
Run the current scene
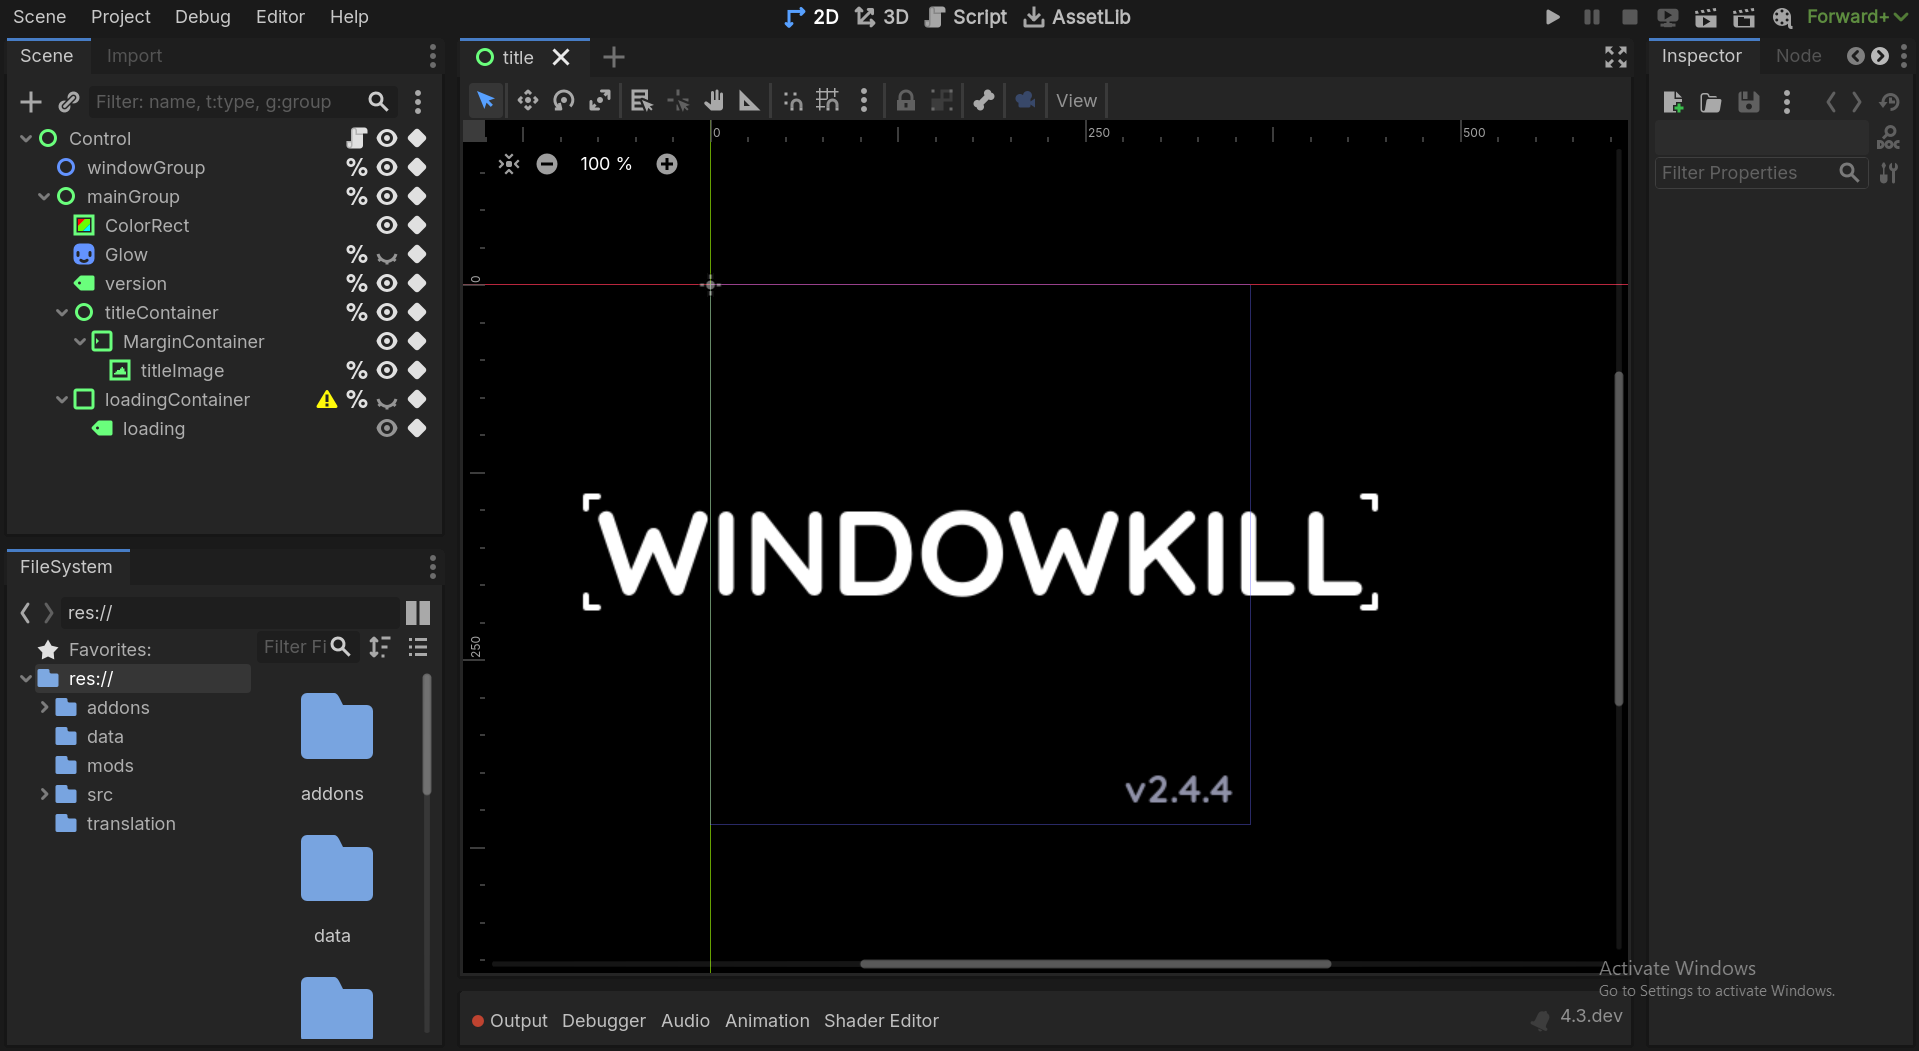1706,17
